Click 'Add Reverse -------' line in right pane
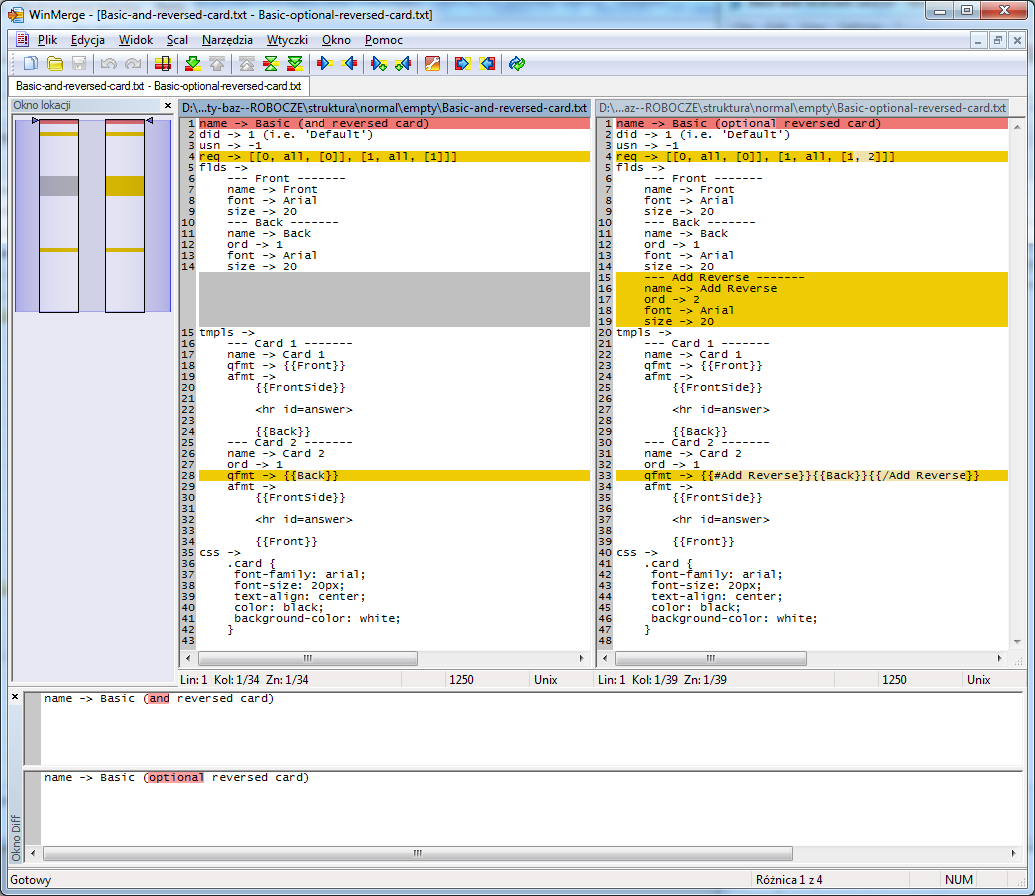Screen dimensions: 1035x896 [x=812, y=277]
